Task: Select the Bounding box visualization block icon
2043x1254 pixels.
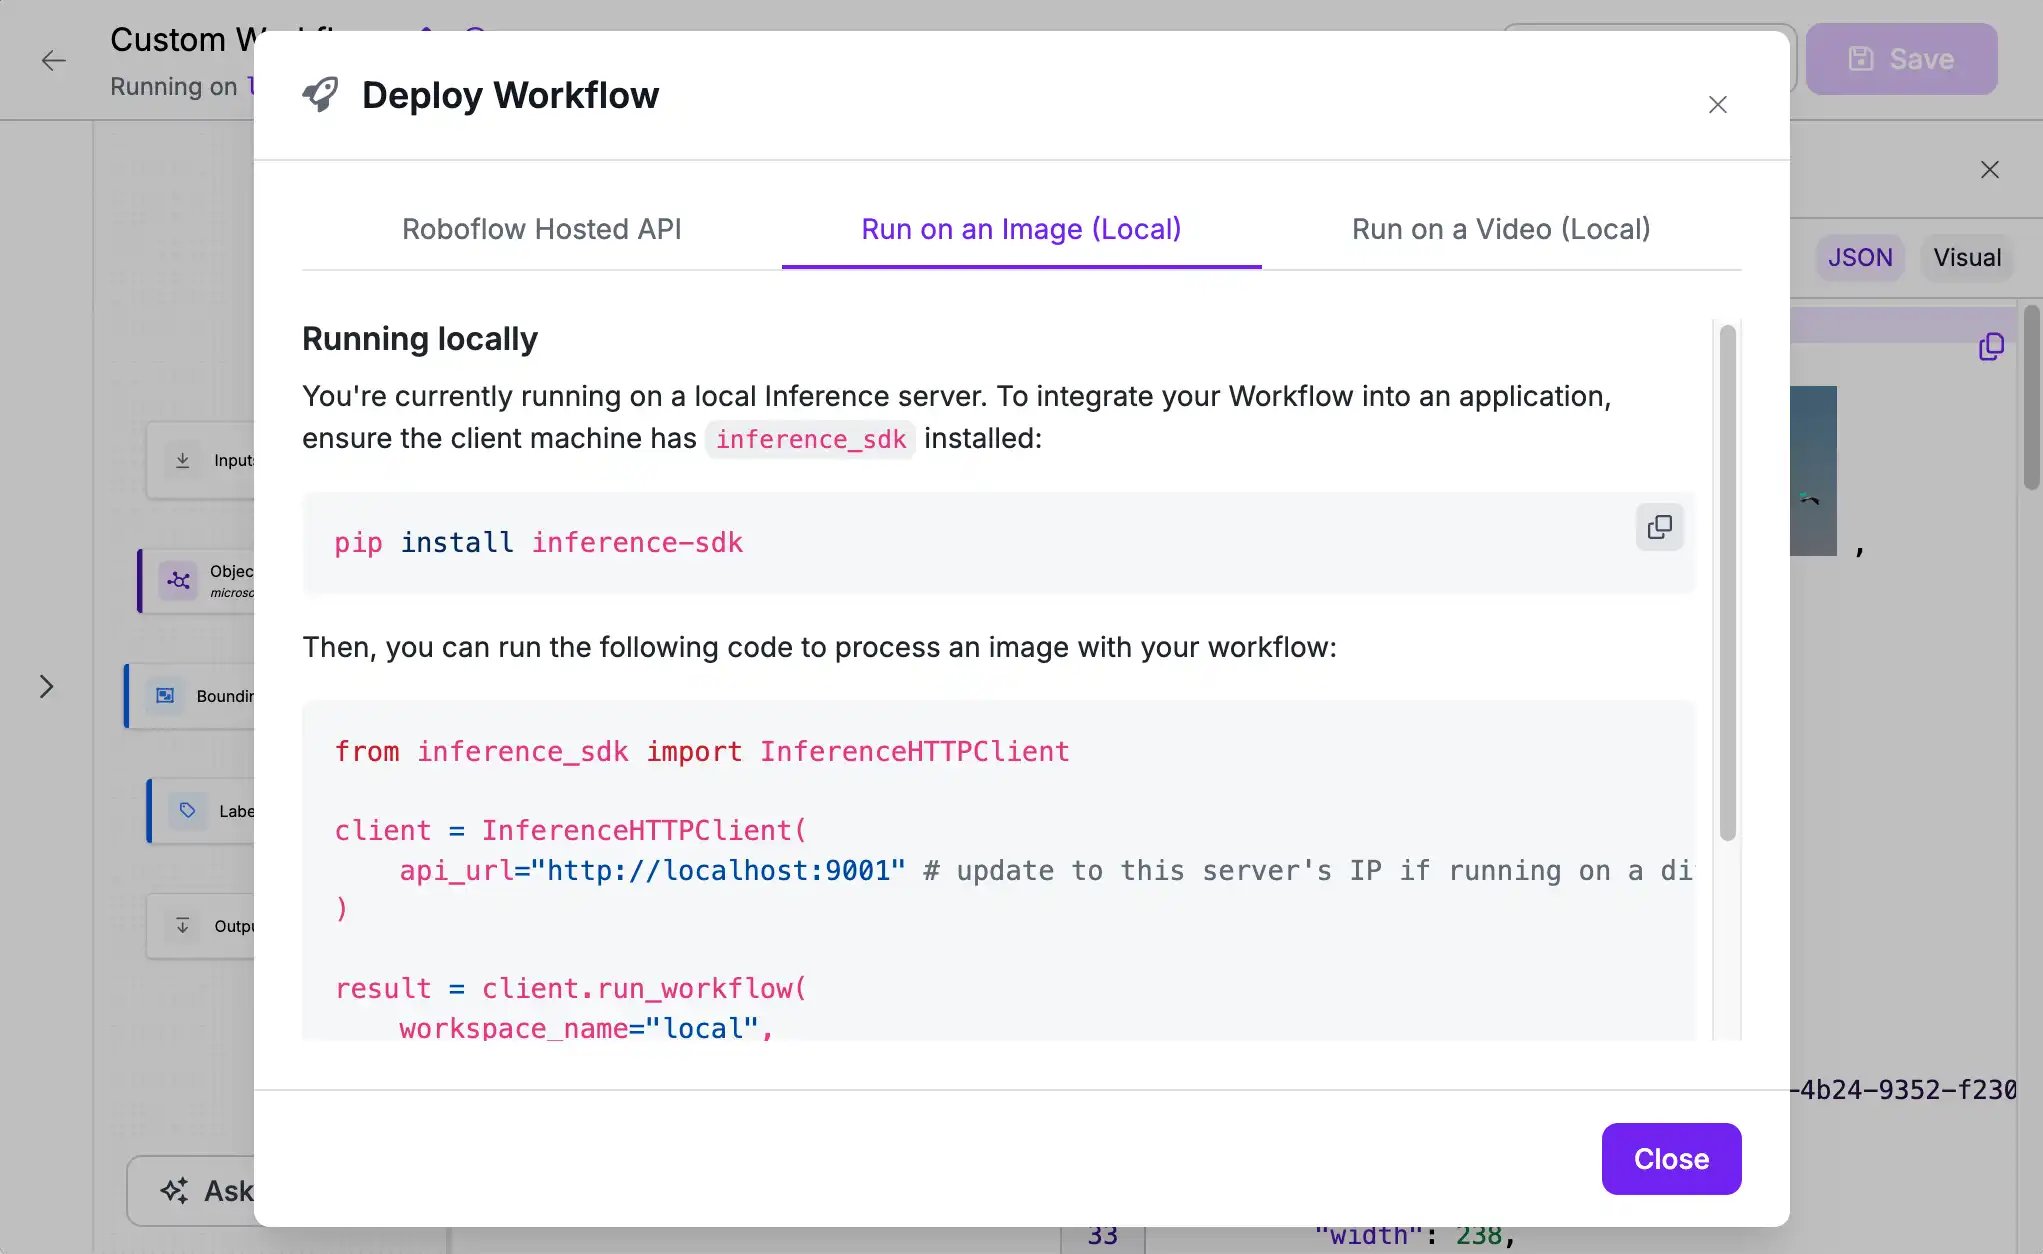Action: tap(165, 695)
